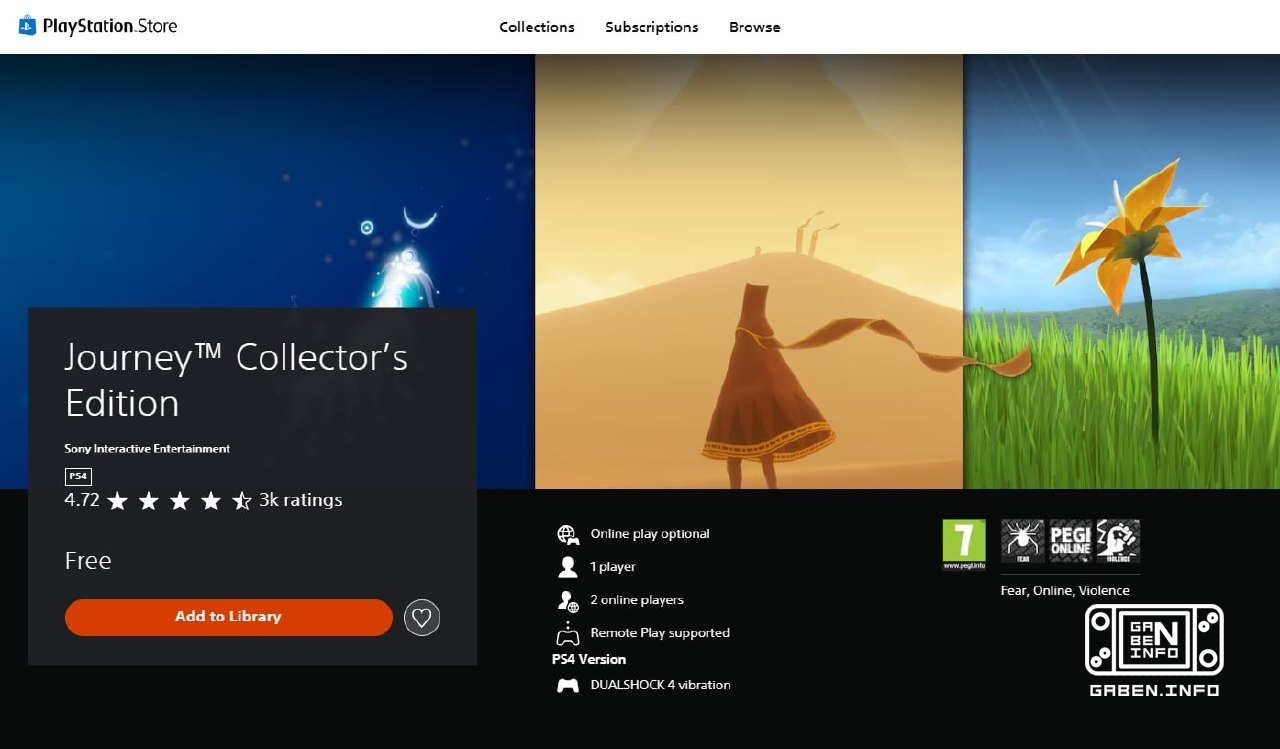Click the PS4 platform tag

point(78,476)
